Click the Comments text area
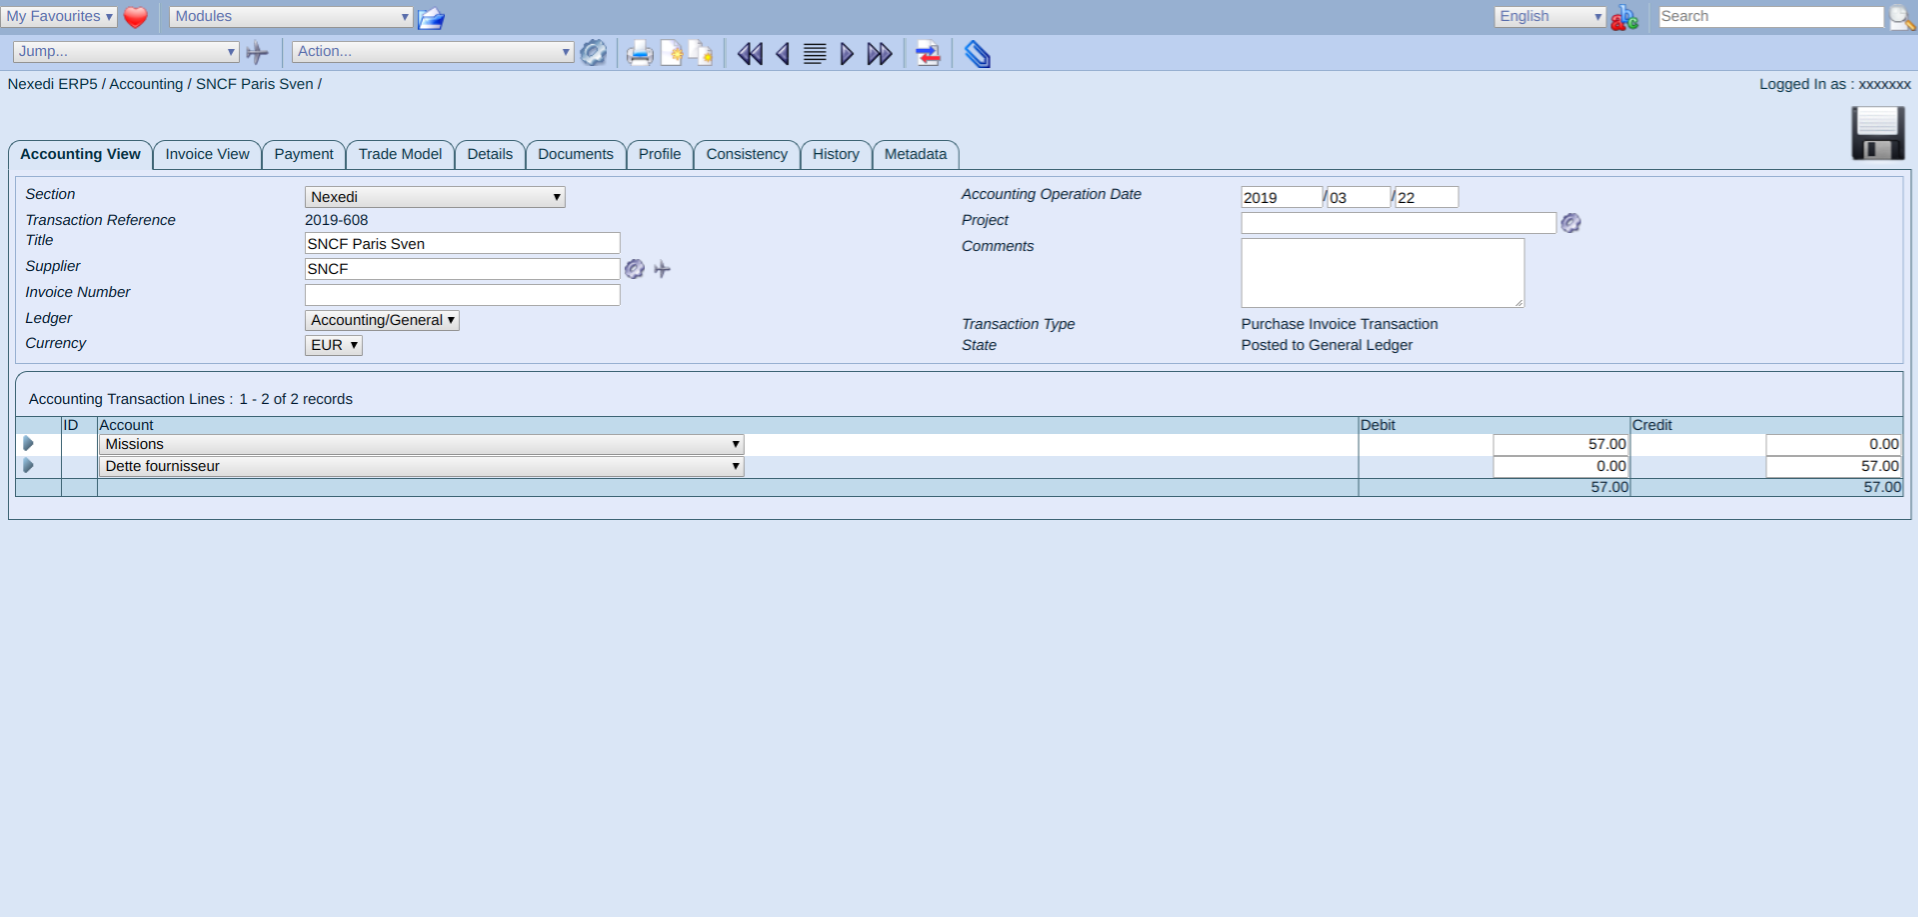 [x=1383, y=273]
